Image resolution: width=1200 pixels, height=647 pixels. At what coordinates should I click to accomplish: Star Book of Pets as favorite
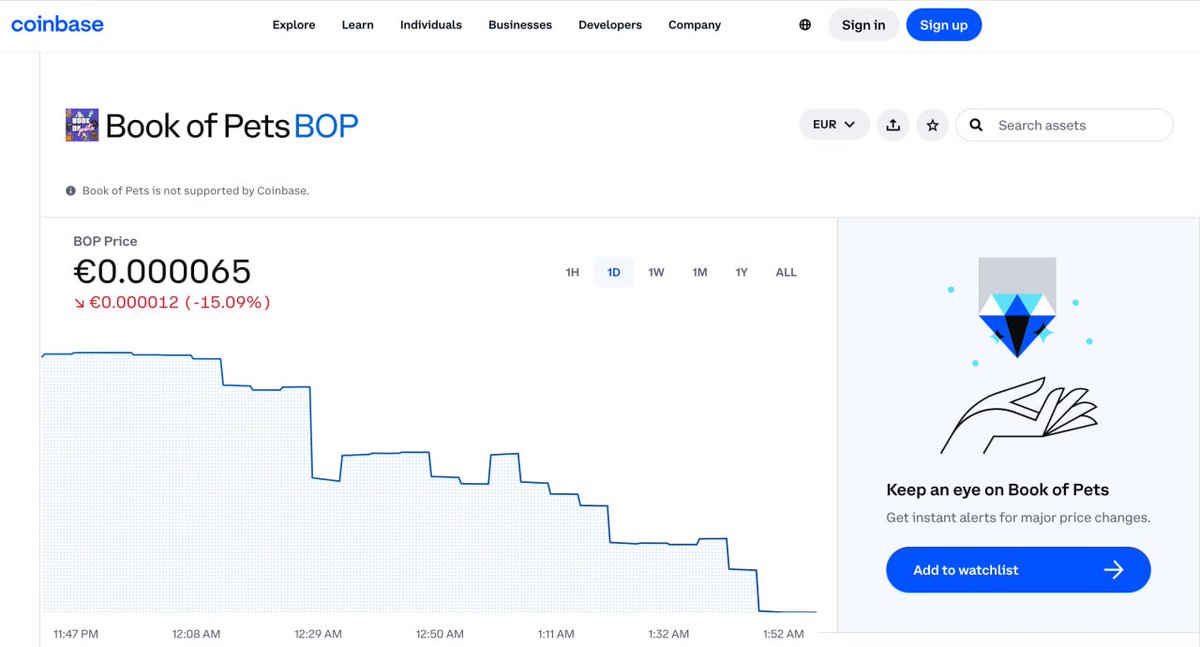933,125
